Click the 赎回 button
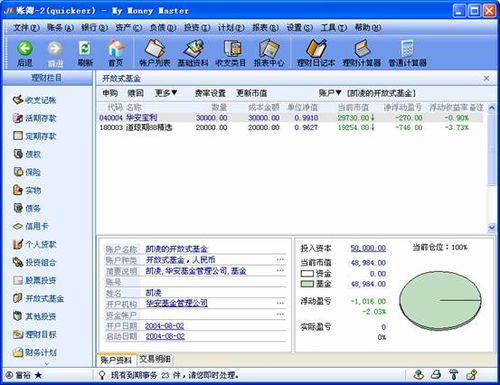 (136, 93)
